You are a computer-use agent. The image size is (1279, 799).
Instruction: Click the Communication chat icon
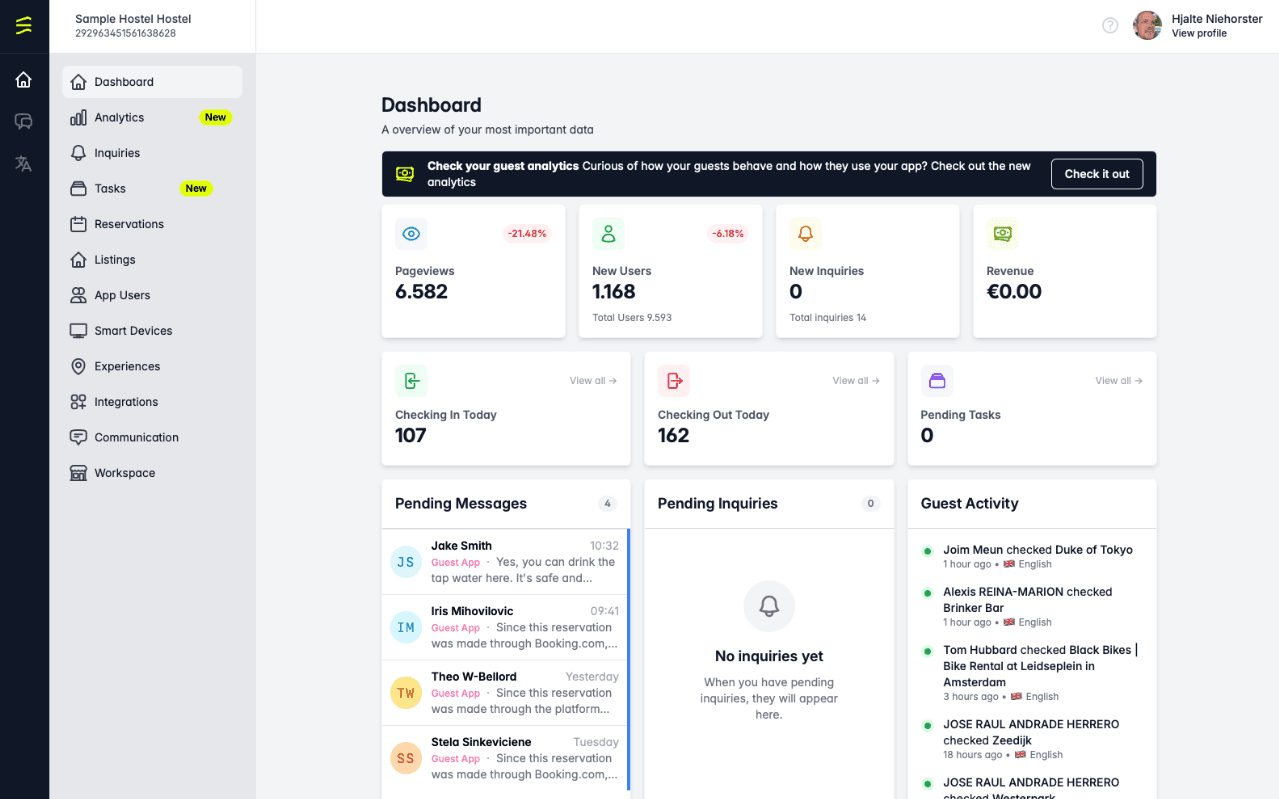click(x=78, y=437)
